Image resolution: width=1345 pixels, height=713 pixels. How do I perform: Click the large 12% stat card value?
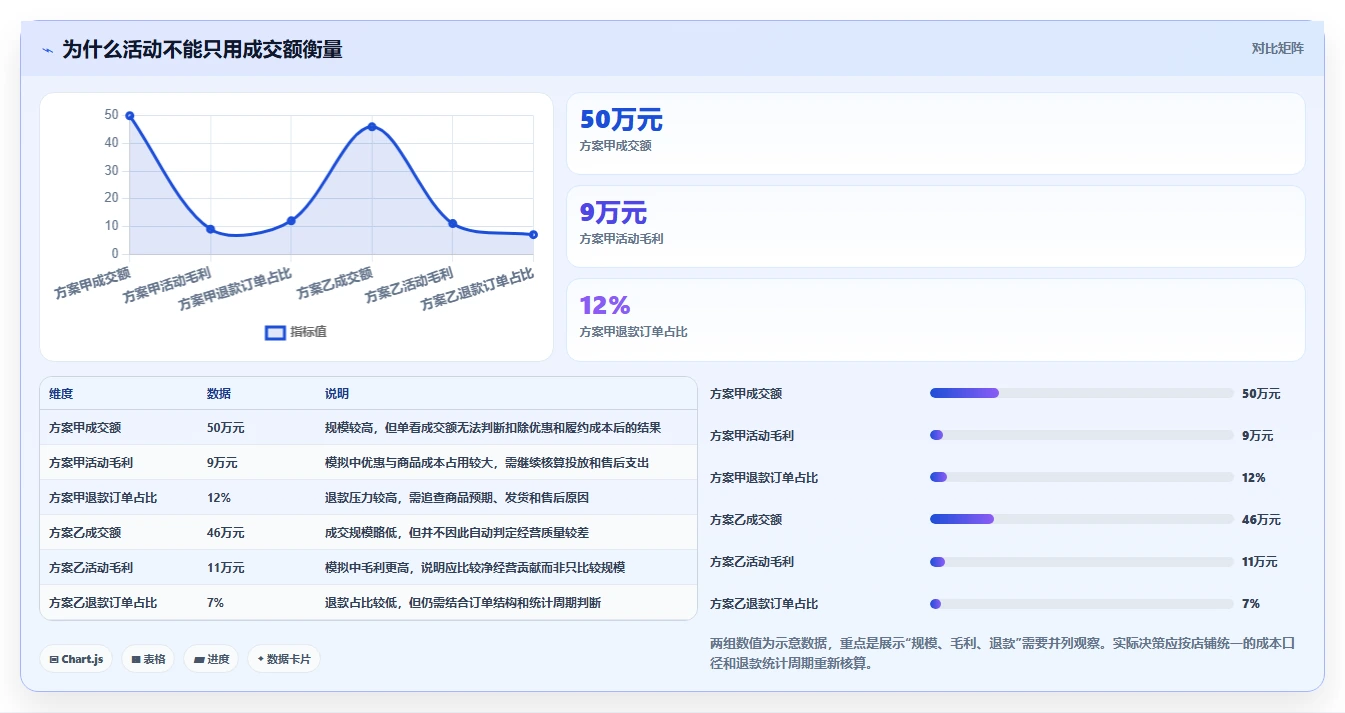click(605, 306)
